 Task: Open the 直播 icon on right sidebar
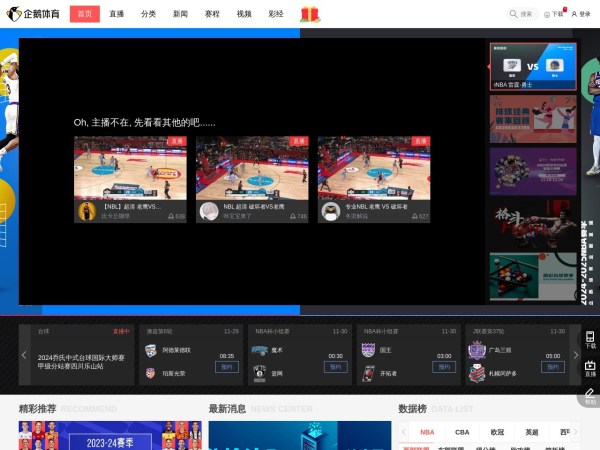point(590,368)
